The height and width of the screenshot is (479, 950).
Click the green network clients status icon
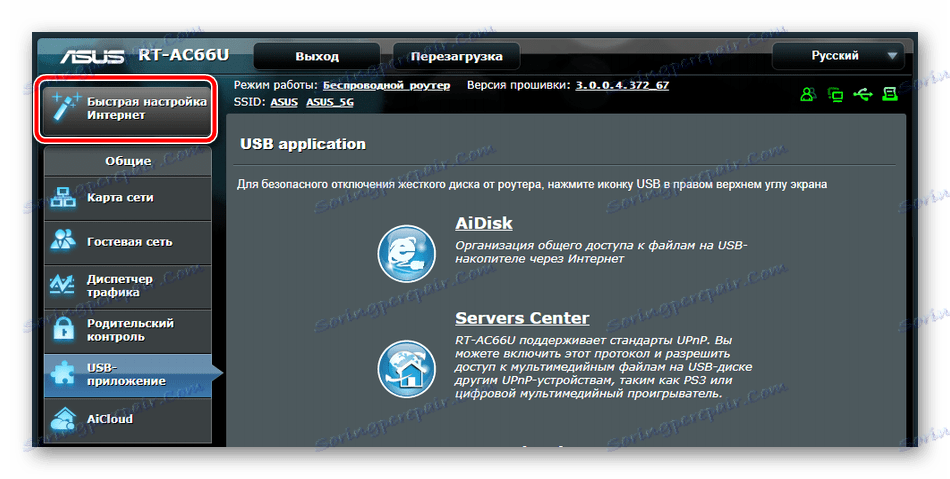point(835,94)
